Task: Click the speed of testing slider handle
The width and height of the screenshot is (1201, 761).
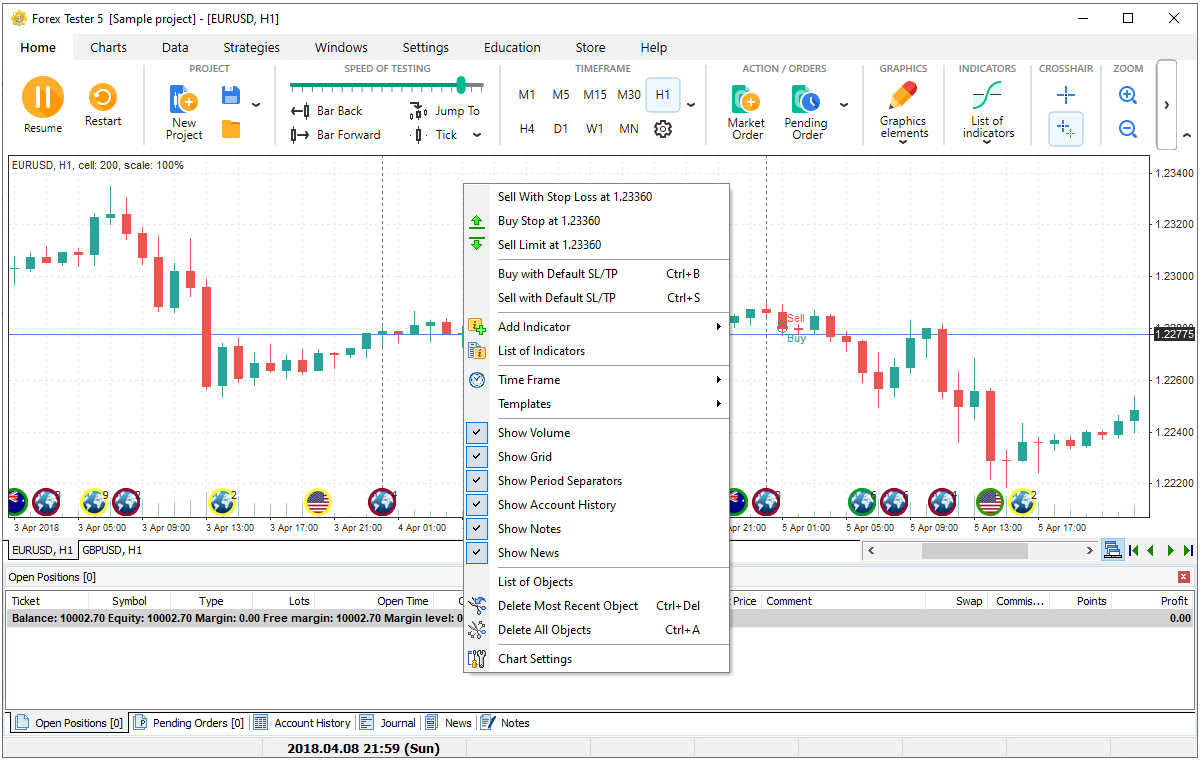Action: coord(461,86)
